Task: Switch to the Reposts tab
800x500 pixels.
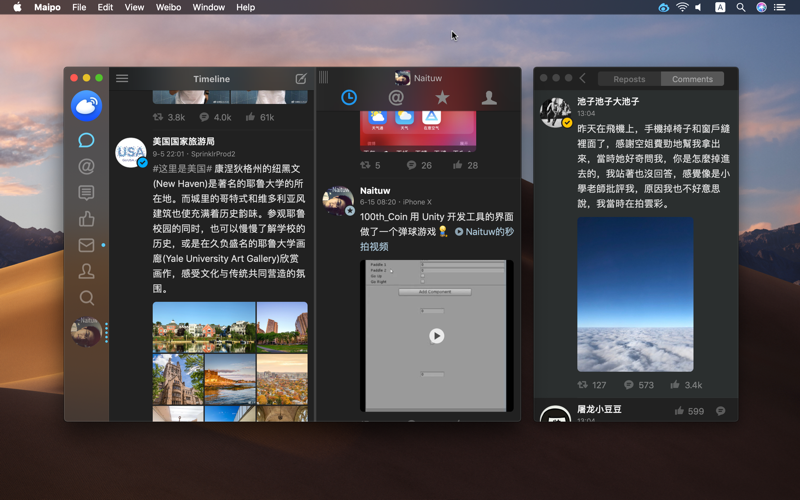Action: (x=629, y=79)
